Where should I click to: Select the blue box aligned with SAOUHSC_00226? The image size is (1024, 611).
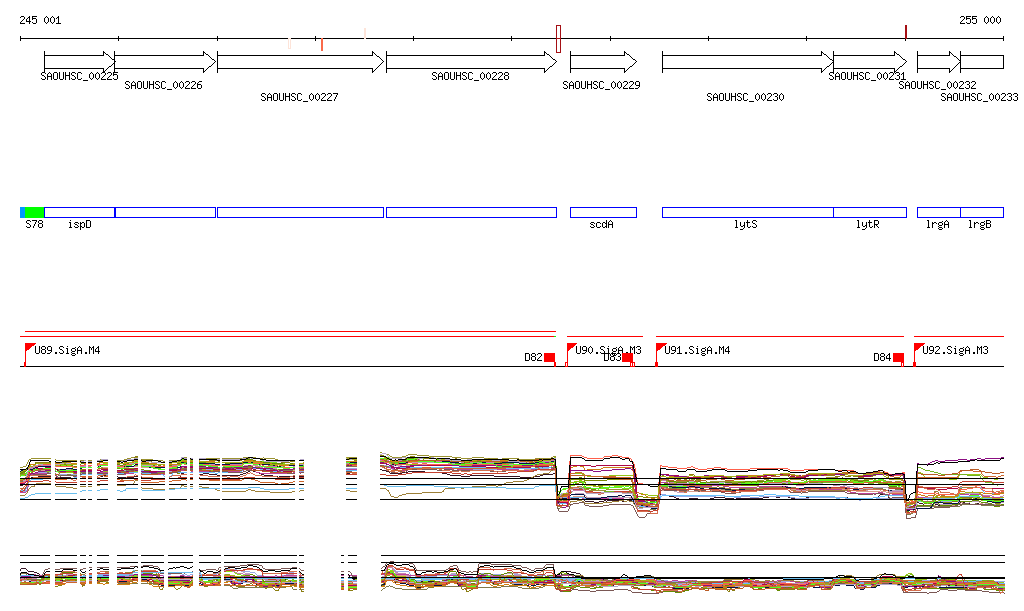tap(165, 212)
